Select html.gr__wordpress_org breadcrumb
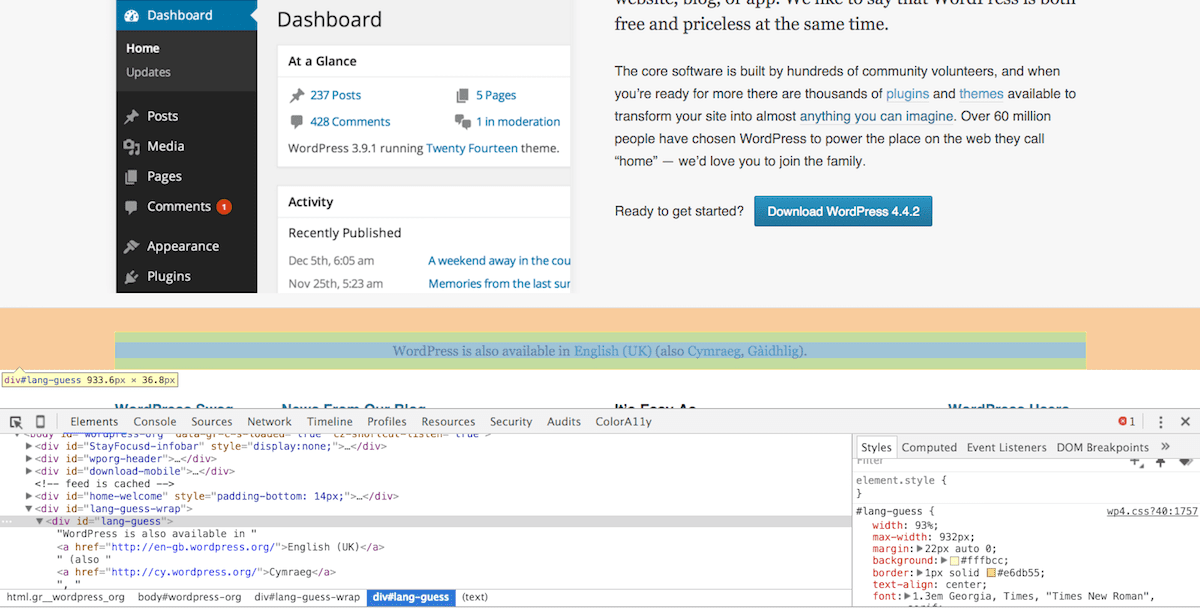Image resolution: width=1200 pixels, height=608 pixels. click(x=66, y=597)
